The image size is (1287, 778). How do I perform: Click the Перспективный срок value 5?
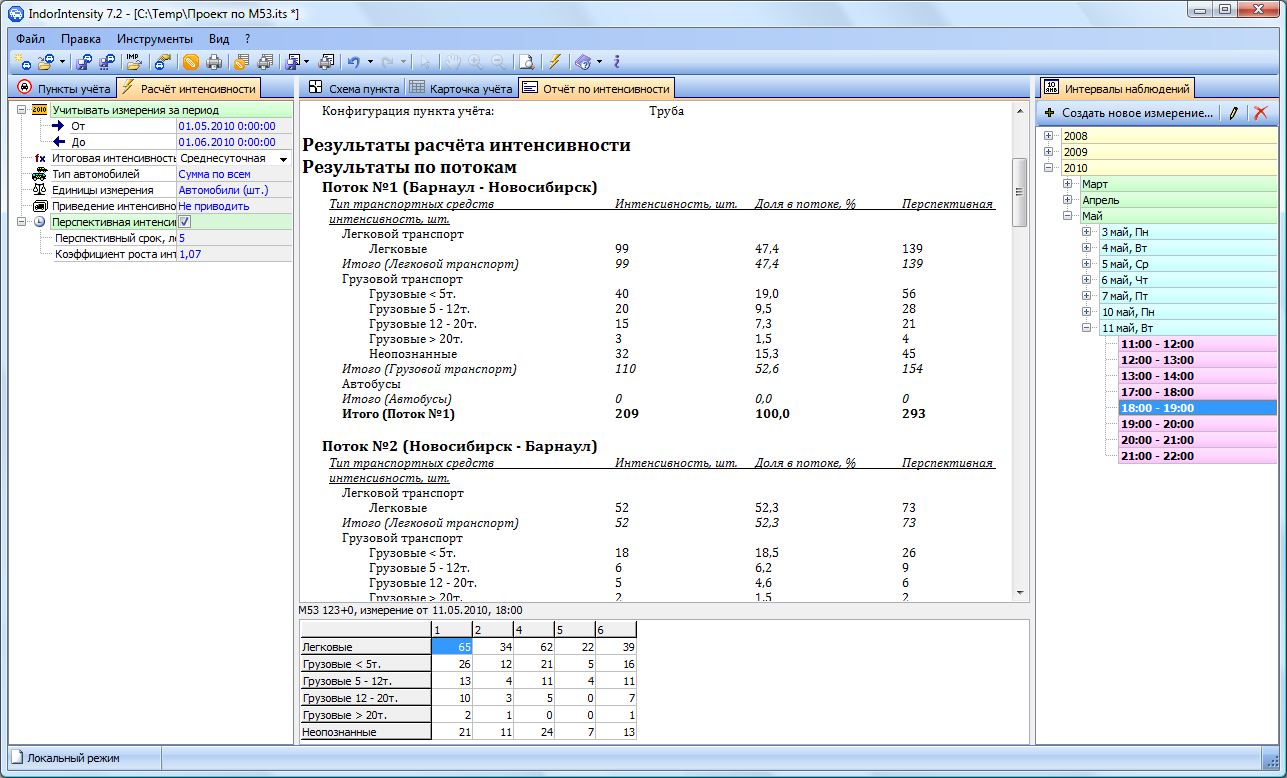[234, 238]
